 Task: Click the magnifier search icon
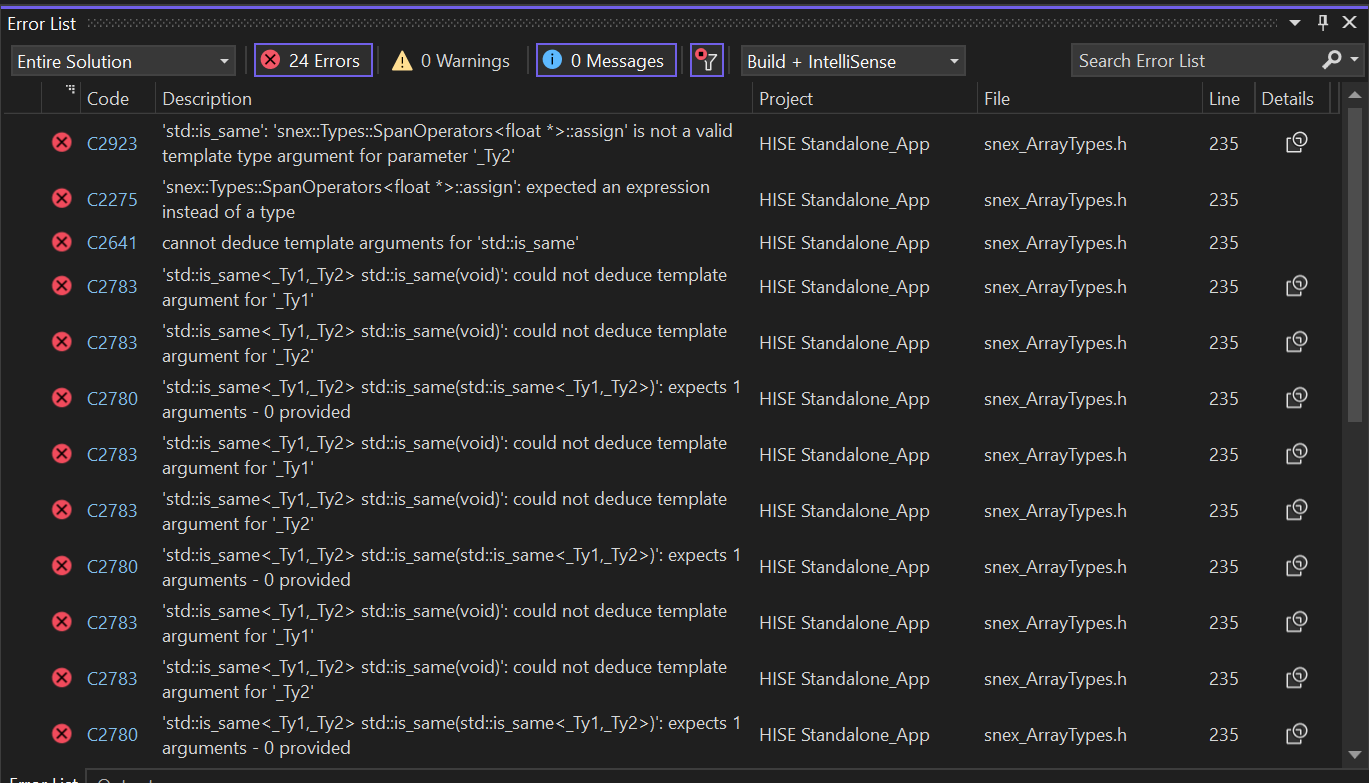pyautogui.click(x=1332, y=60)
